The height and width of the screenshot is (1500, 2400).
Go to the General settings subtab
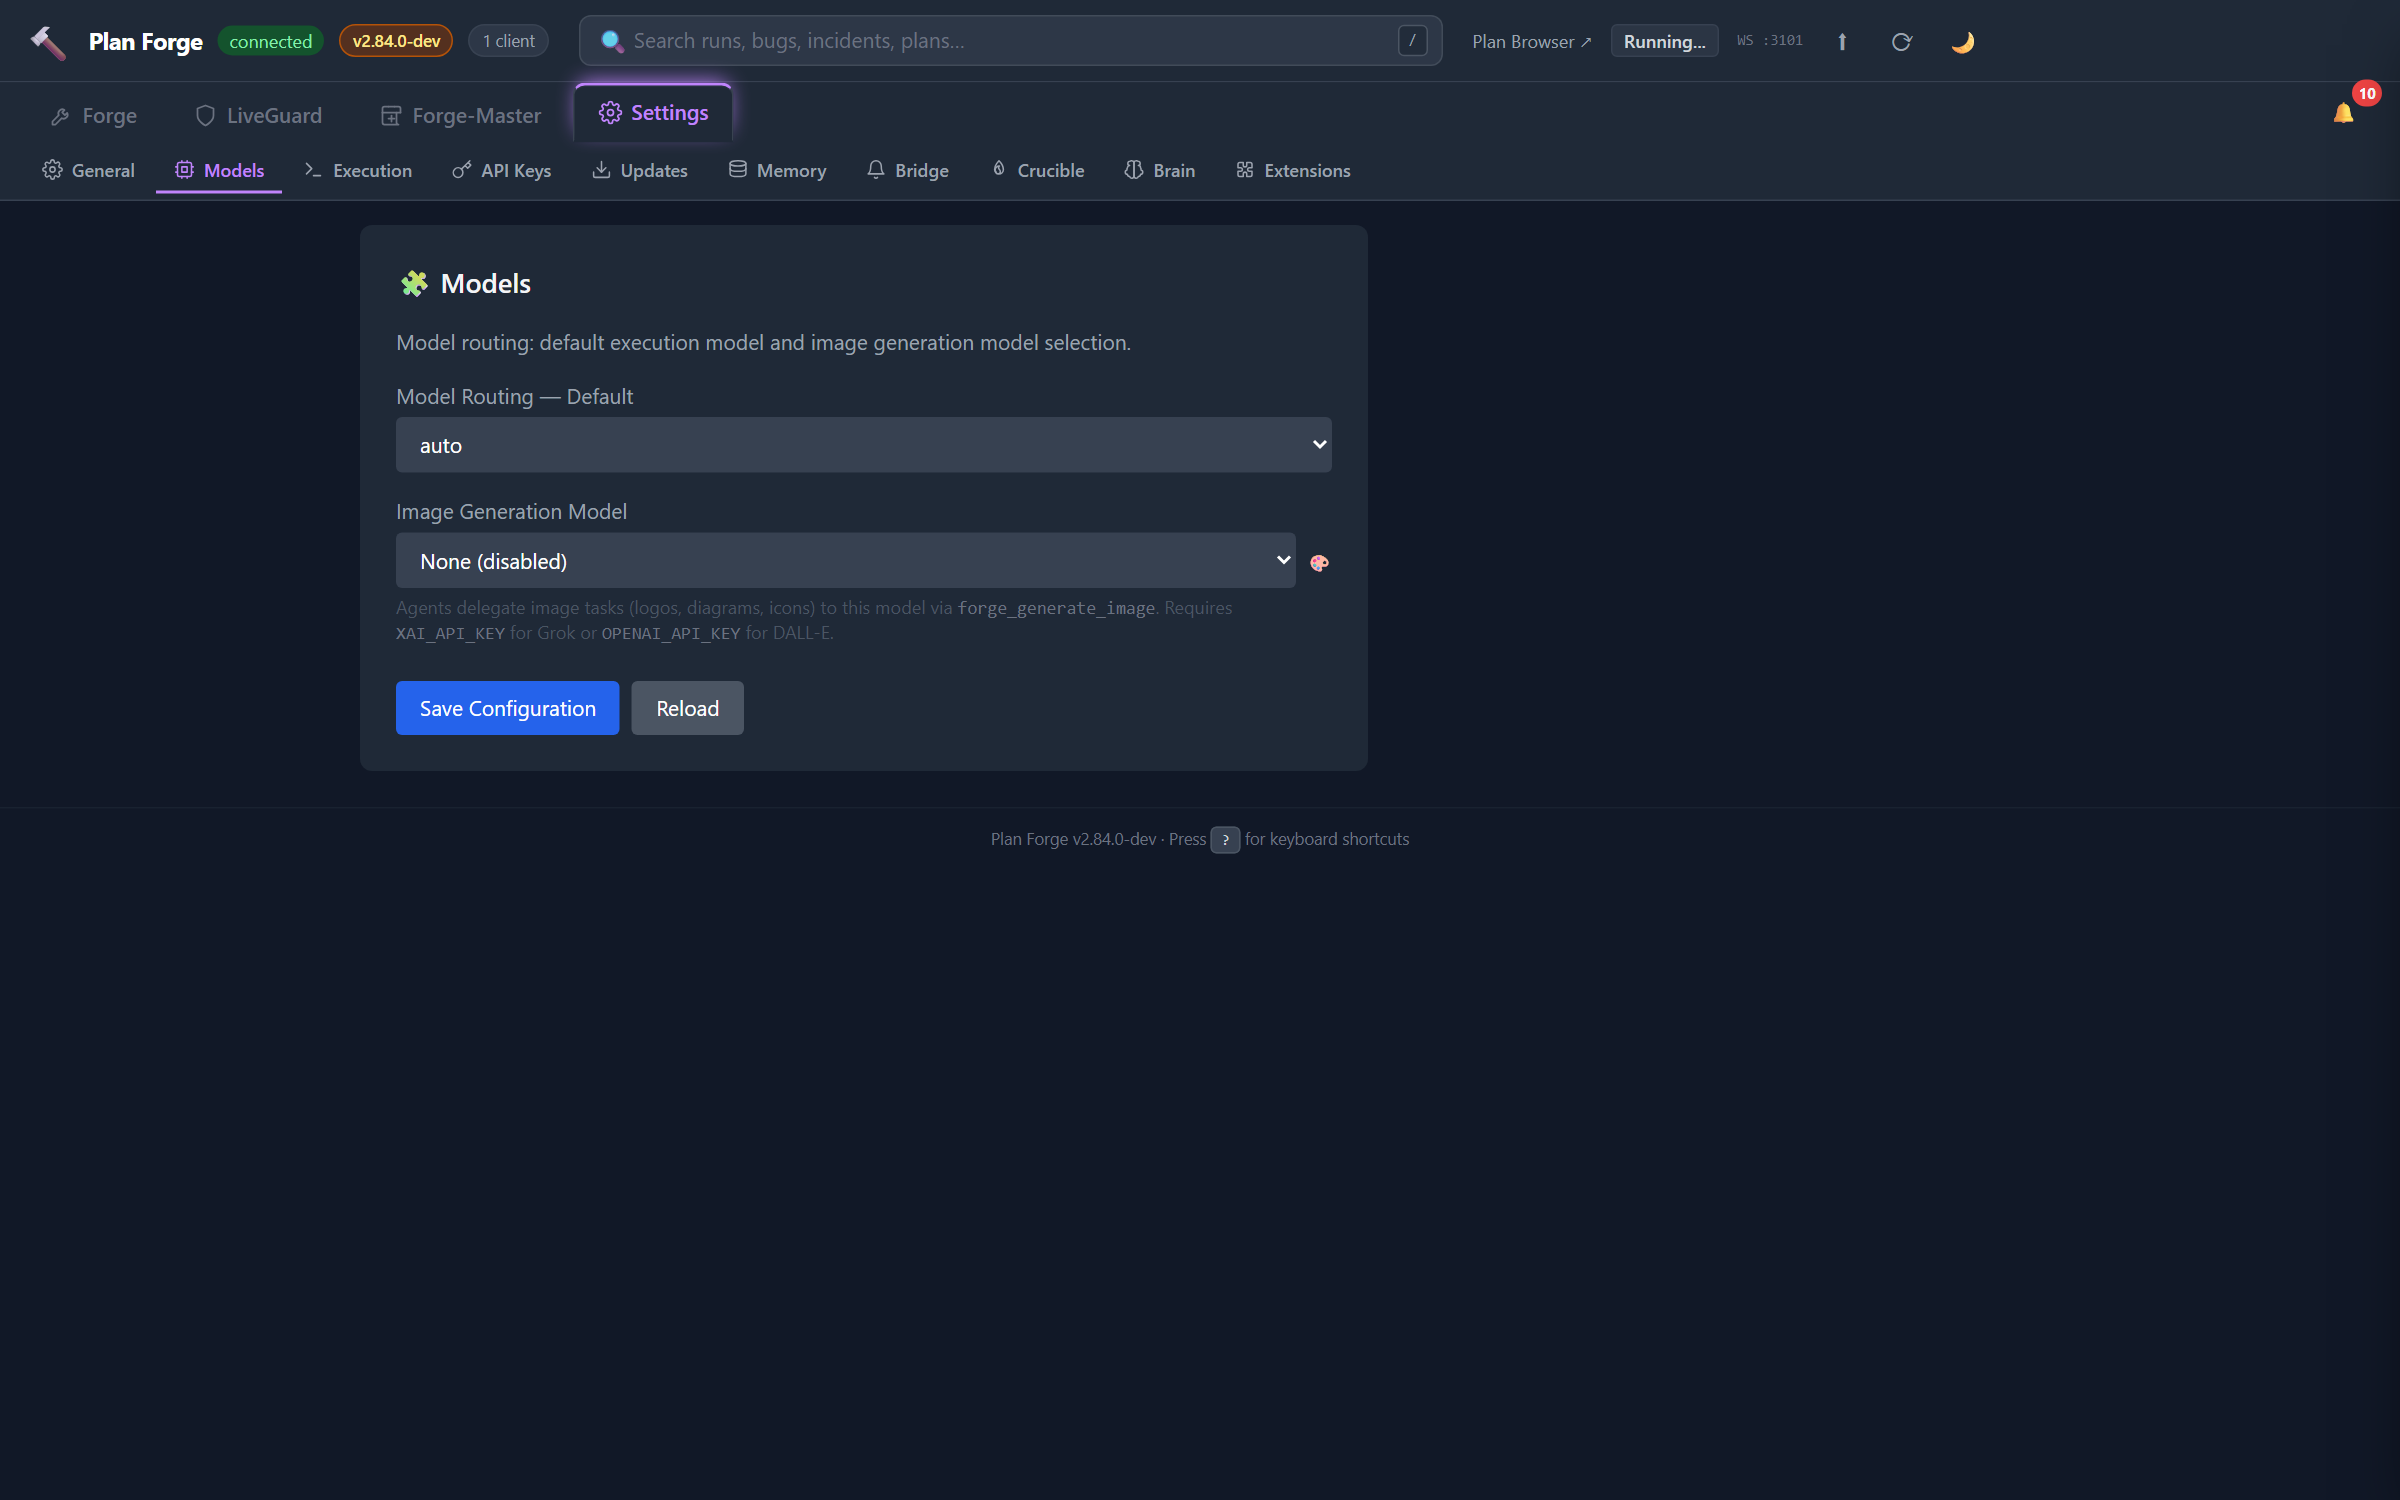pyautogui.click(x=88, y=171)
